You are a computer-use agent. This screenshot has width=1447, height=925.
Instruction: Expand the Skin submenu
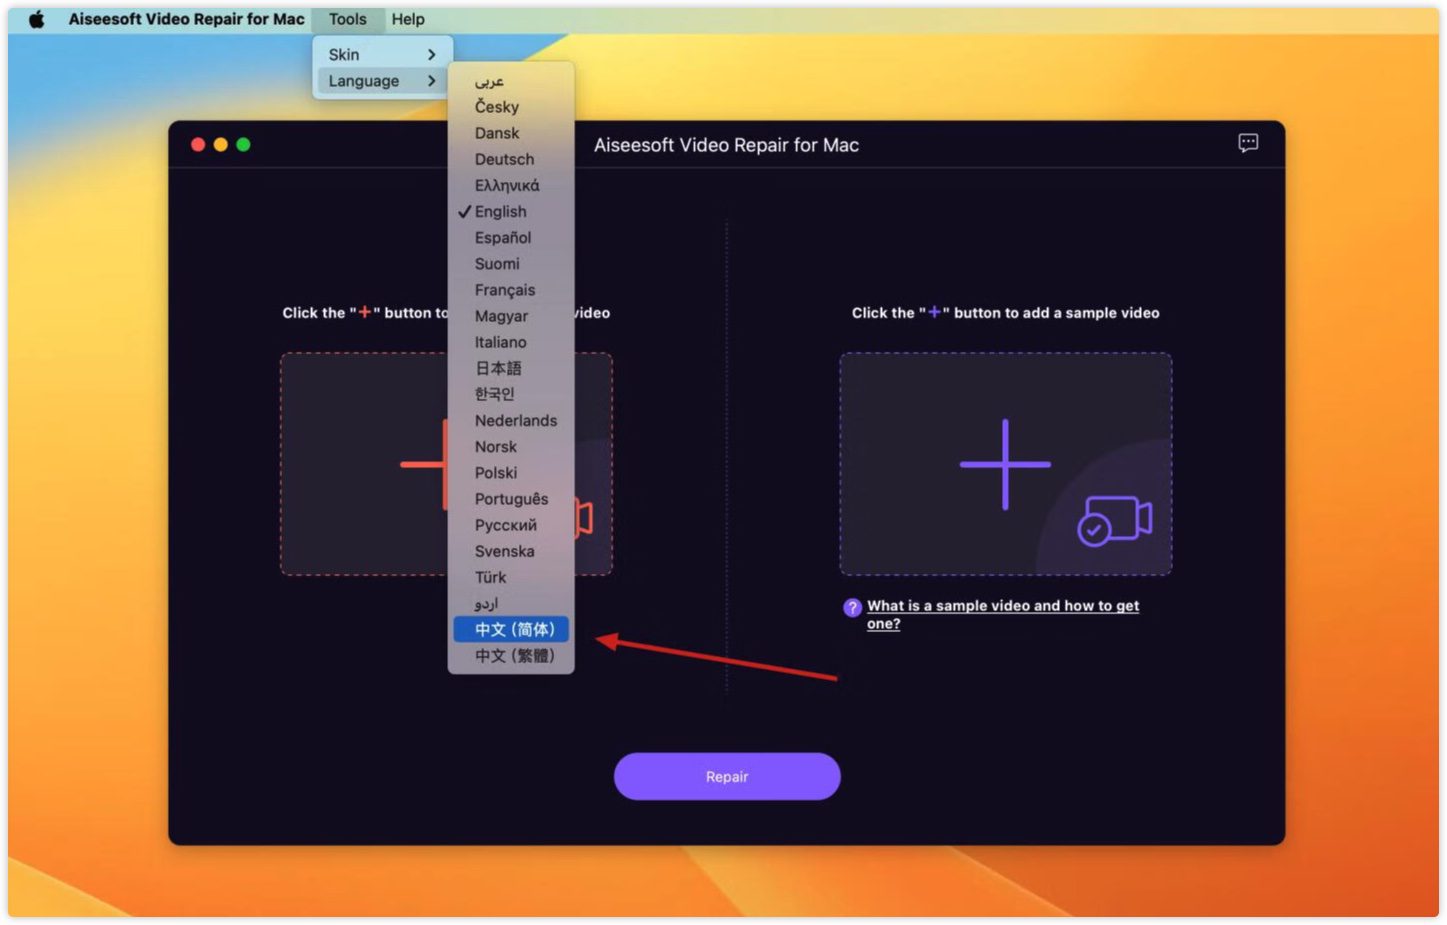[x=383, y=54]
